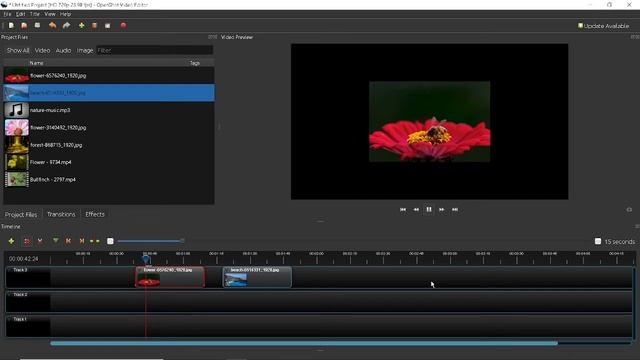640x360 pixels.
Task: Rewind the video preview
Action: click(x=416, y=209)
